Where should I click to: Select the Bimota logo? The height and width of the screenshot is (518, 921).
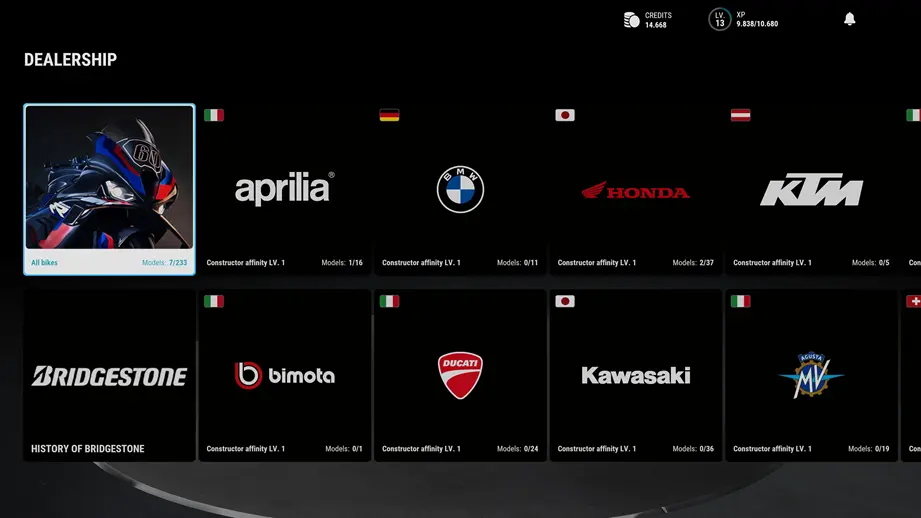click(285, 375)
